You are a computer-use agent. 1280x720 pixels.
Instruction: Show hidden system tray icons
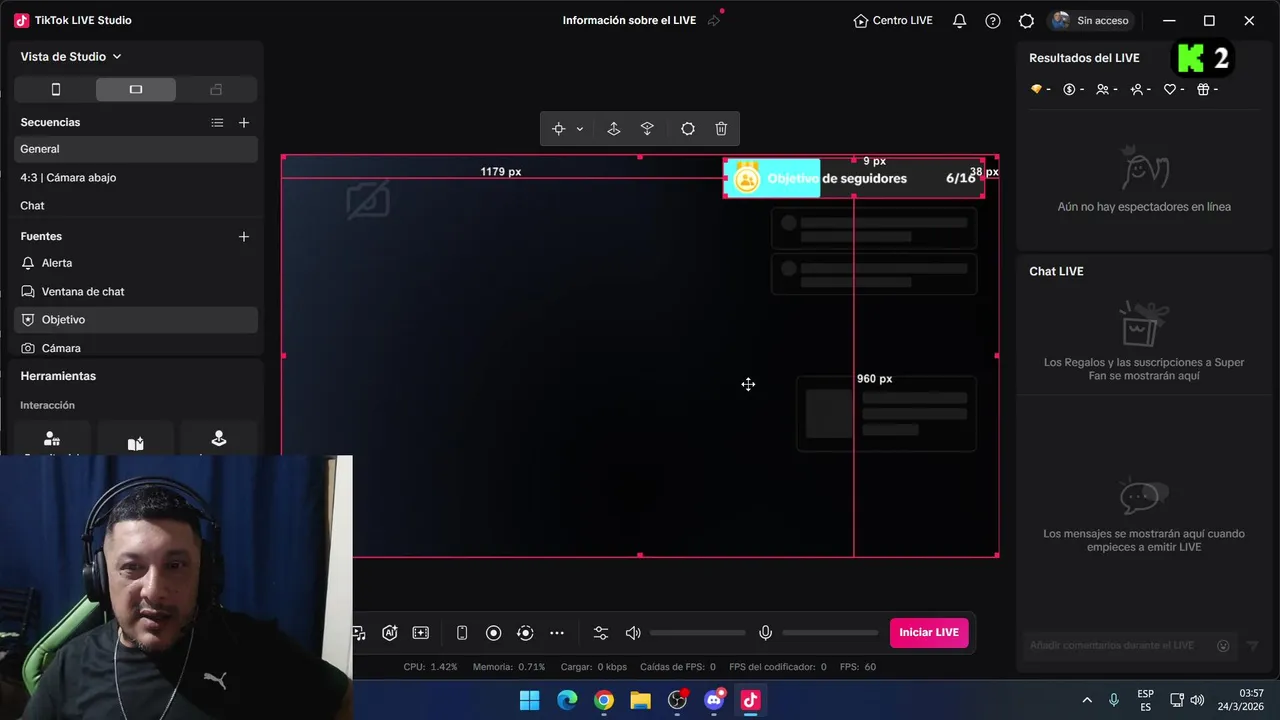pyautogui.click(x=1087, y=700)
